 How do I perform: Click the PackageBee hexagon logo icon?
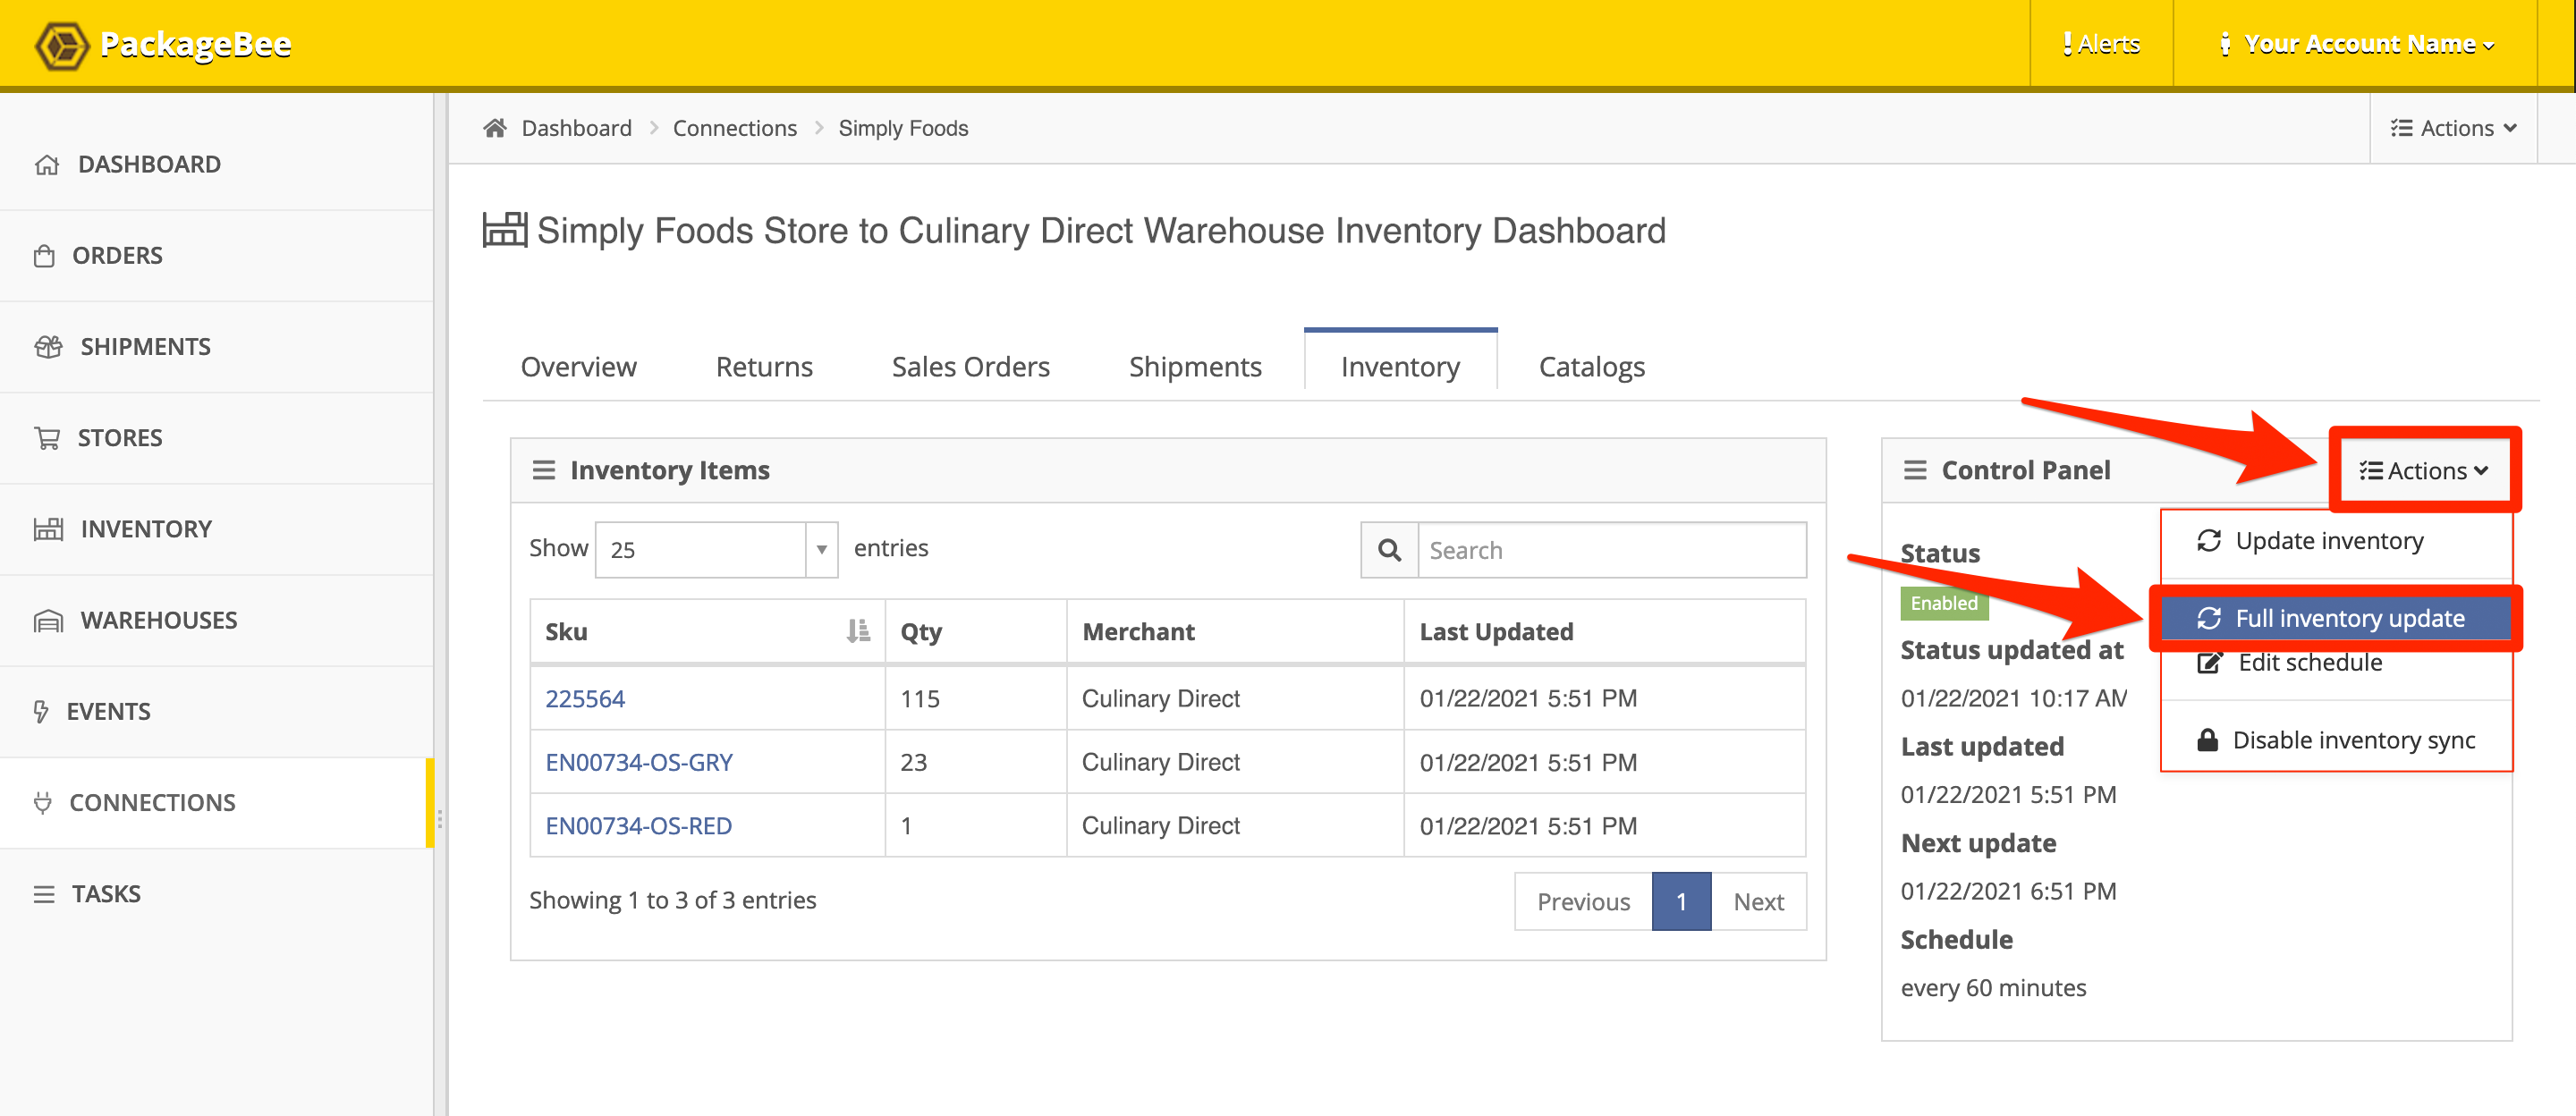click(x=62, y=45)
